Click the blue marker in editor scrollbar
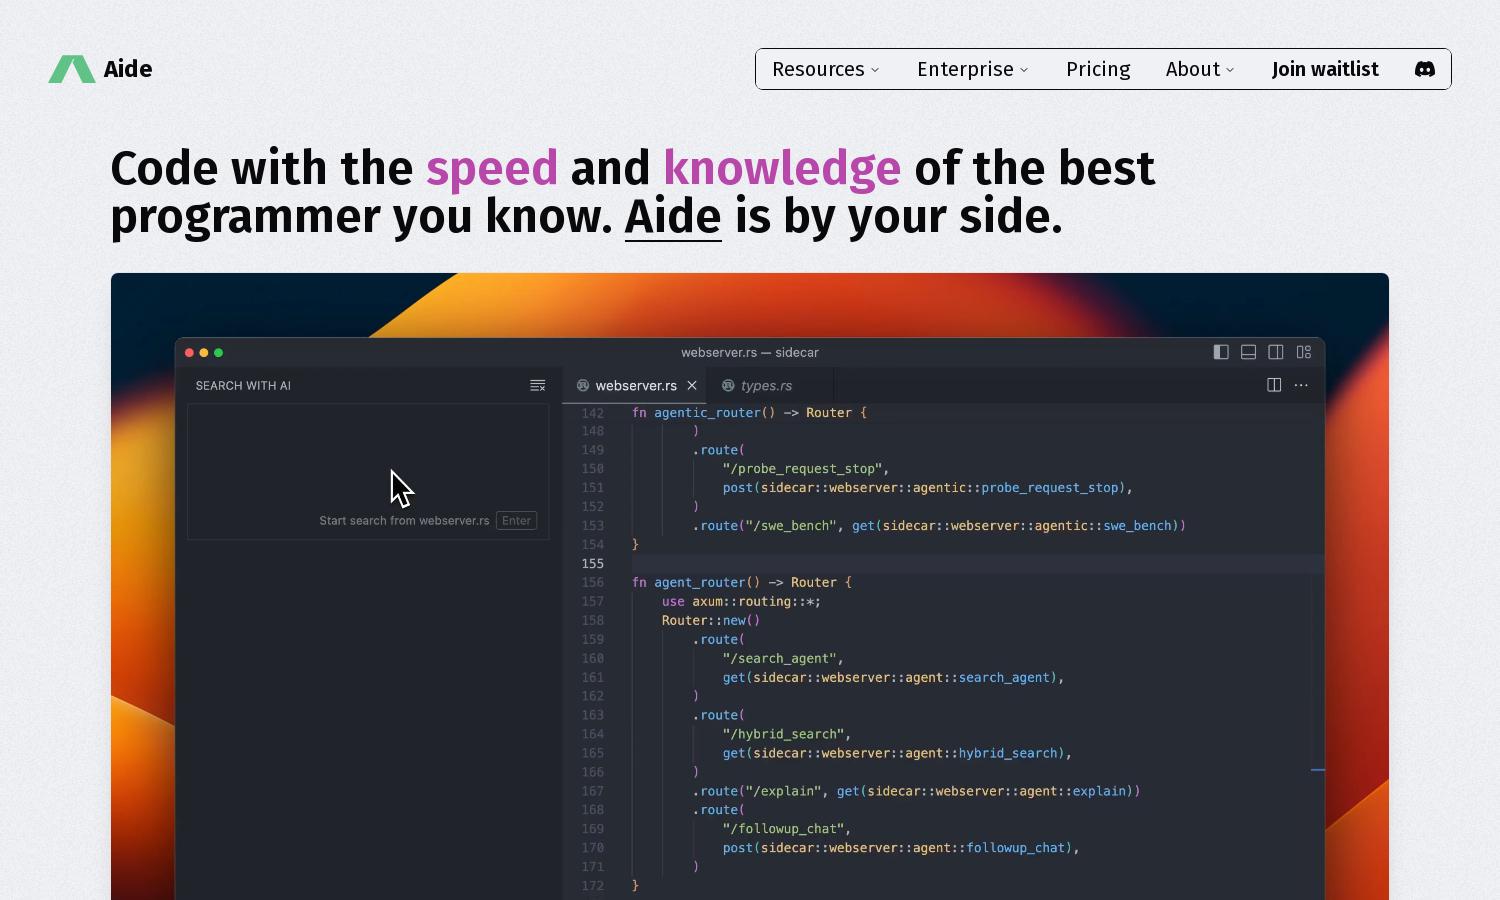Screen dimensions: 1500x900 click(1318, 770)
